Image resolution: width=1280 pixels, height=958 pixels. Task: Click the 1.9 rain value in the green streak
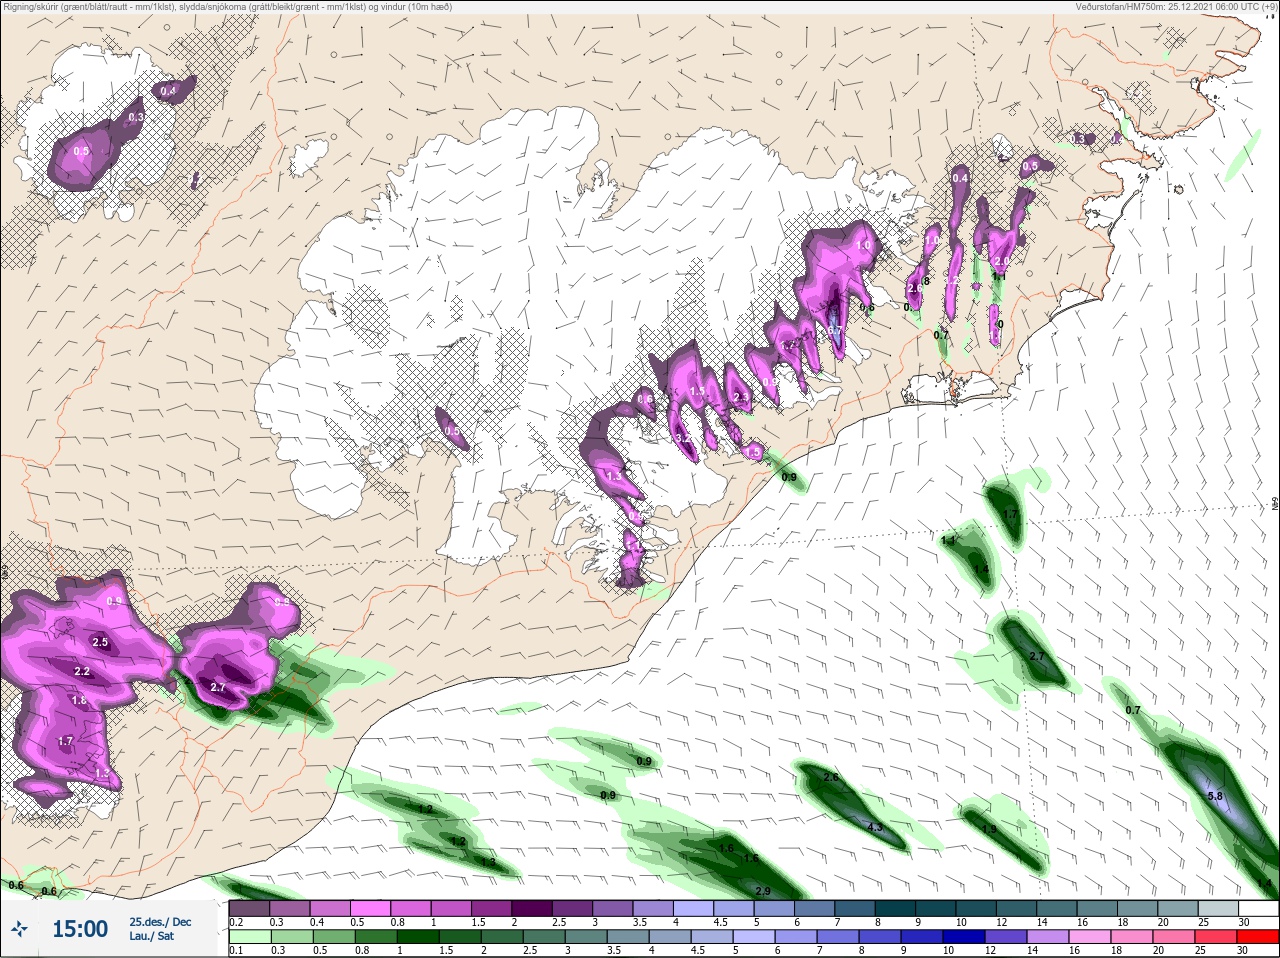pos(989,829)
